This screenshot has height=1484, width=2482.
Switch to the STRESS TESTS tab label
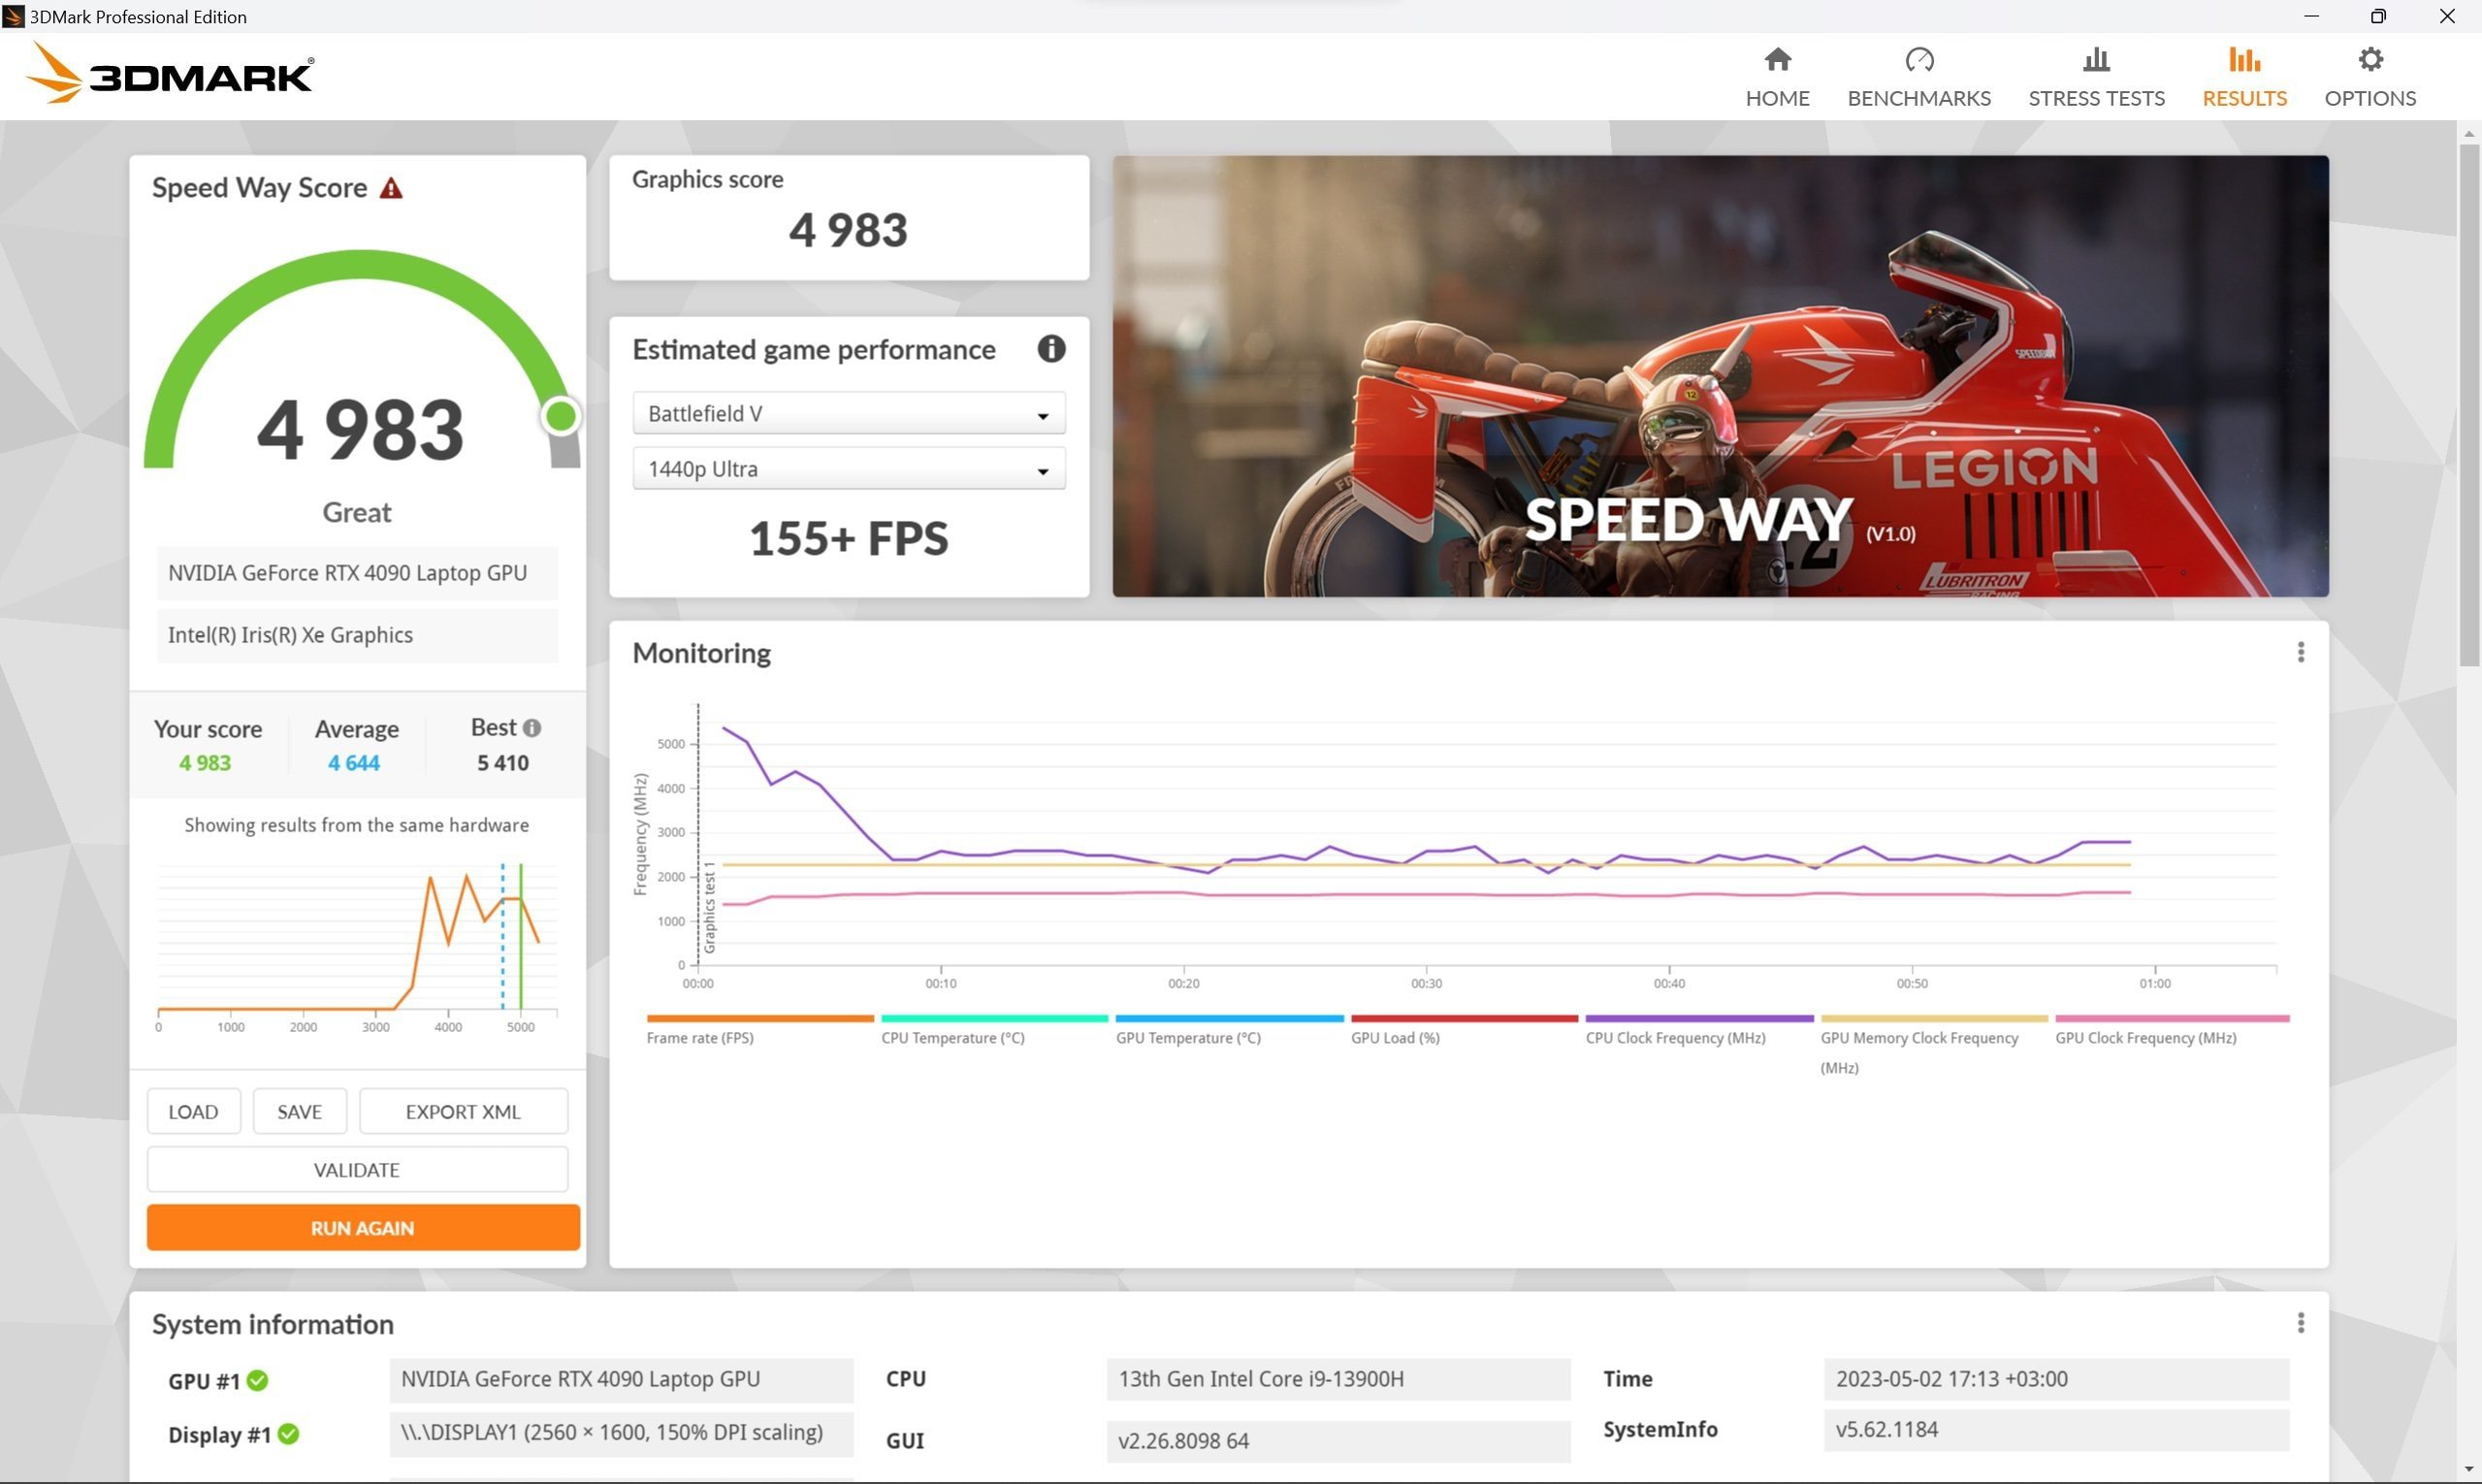(x=2096, y=98)
